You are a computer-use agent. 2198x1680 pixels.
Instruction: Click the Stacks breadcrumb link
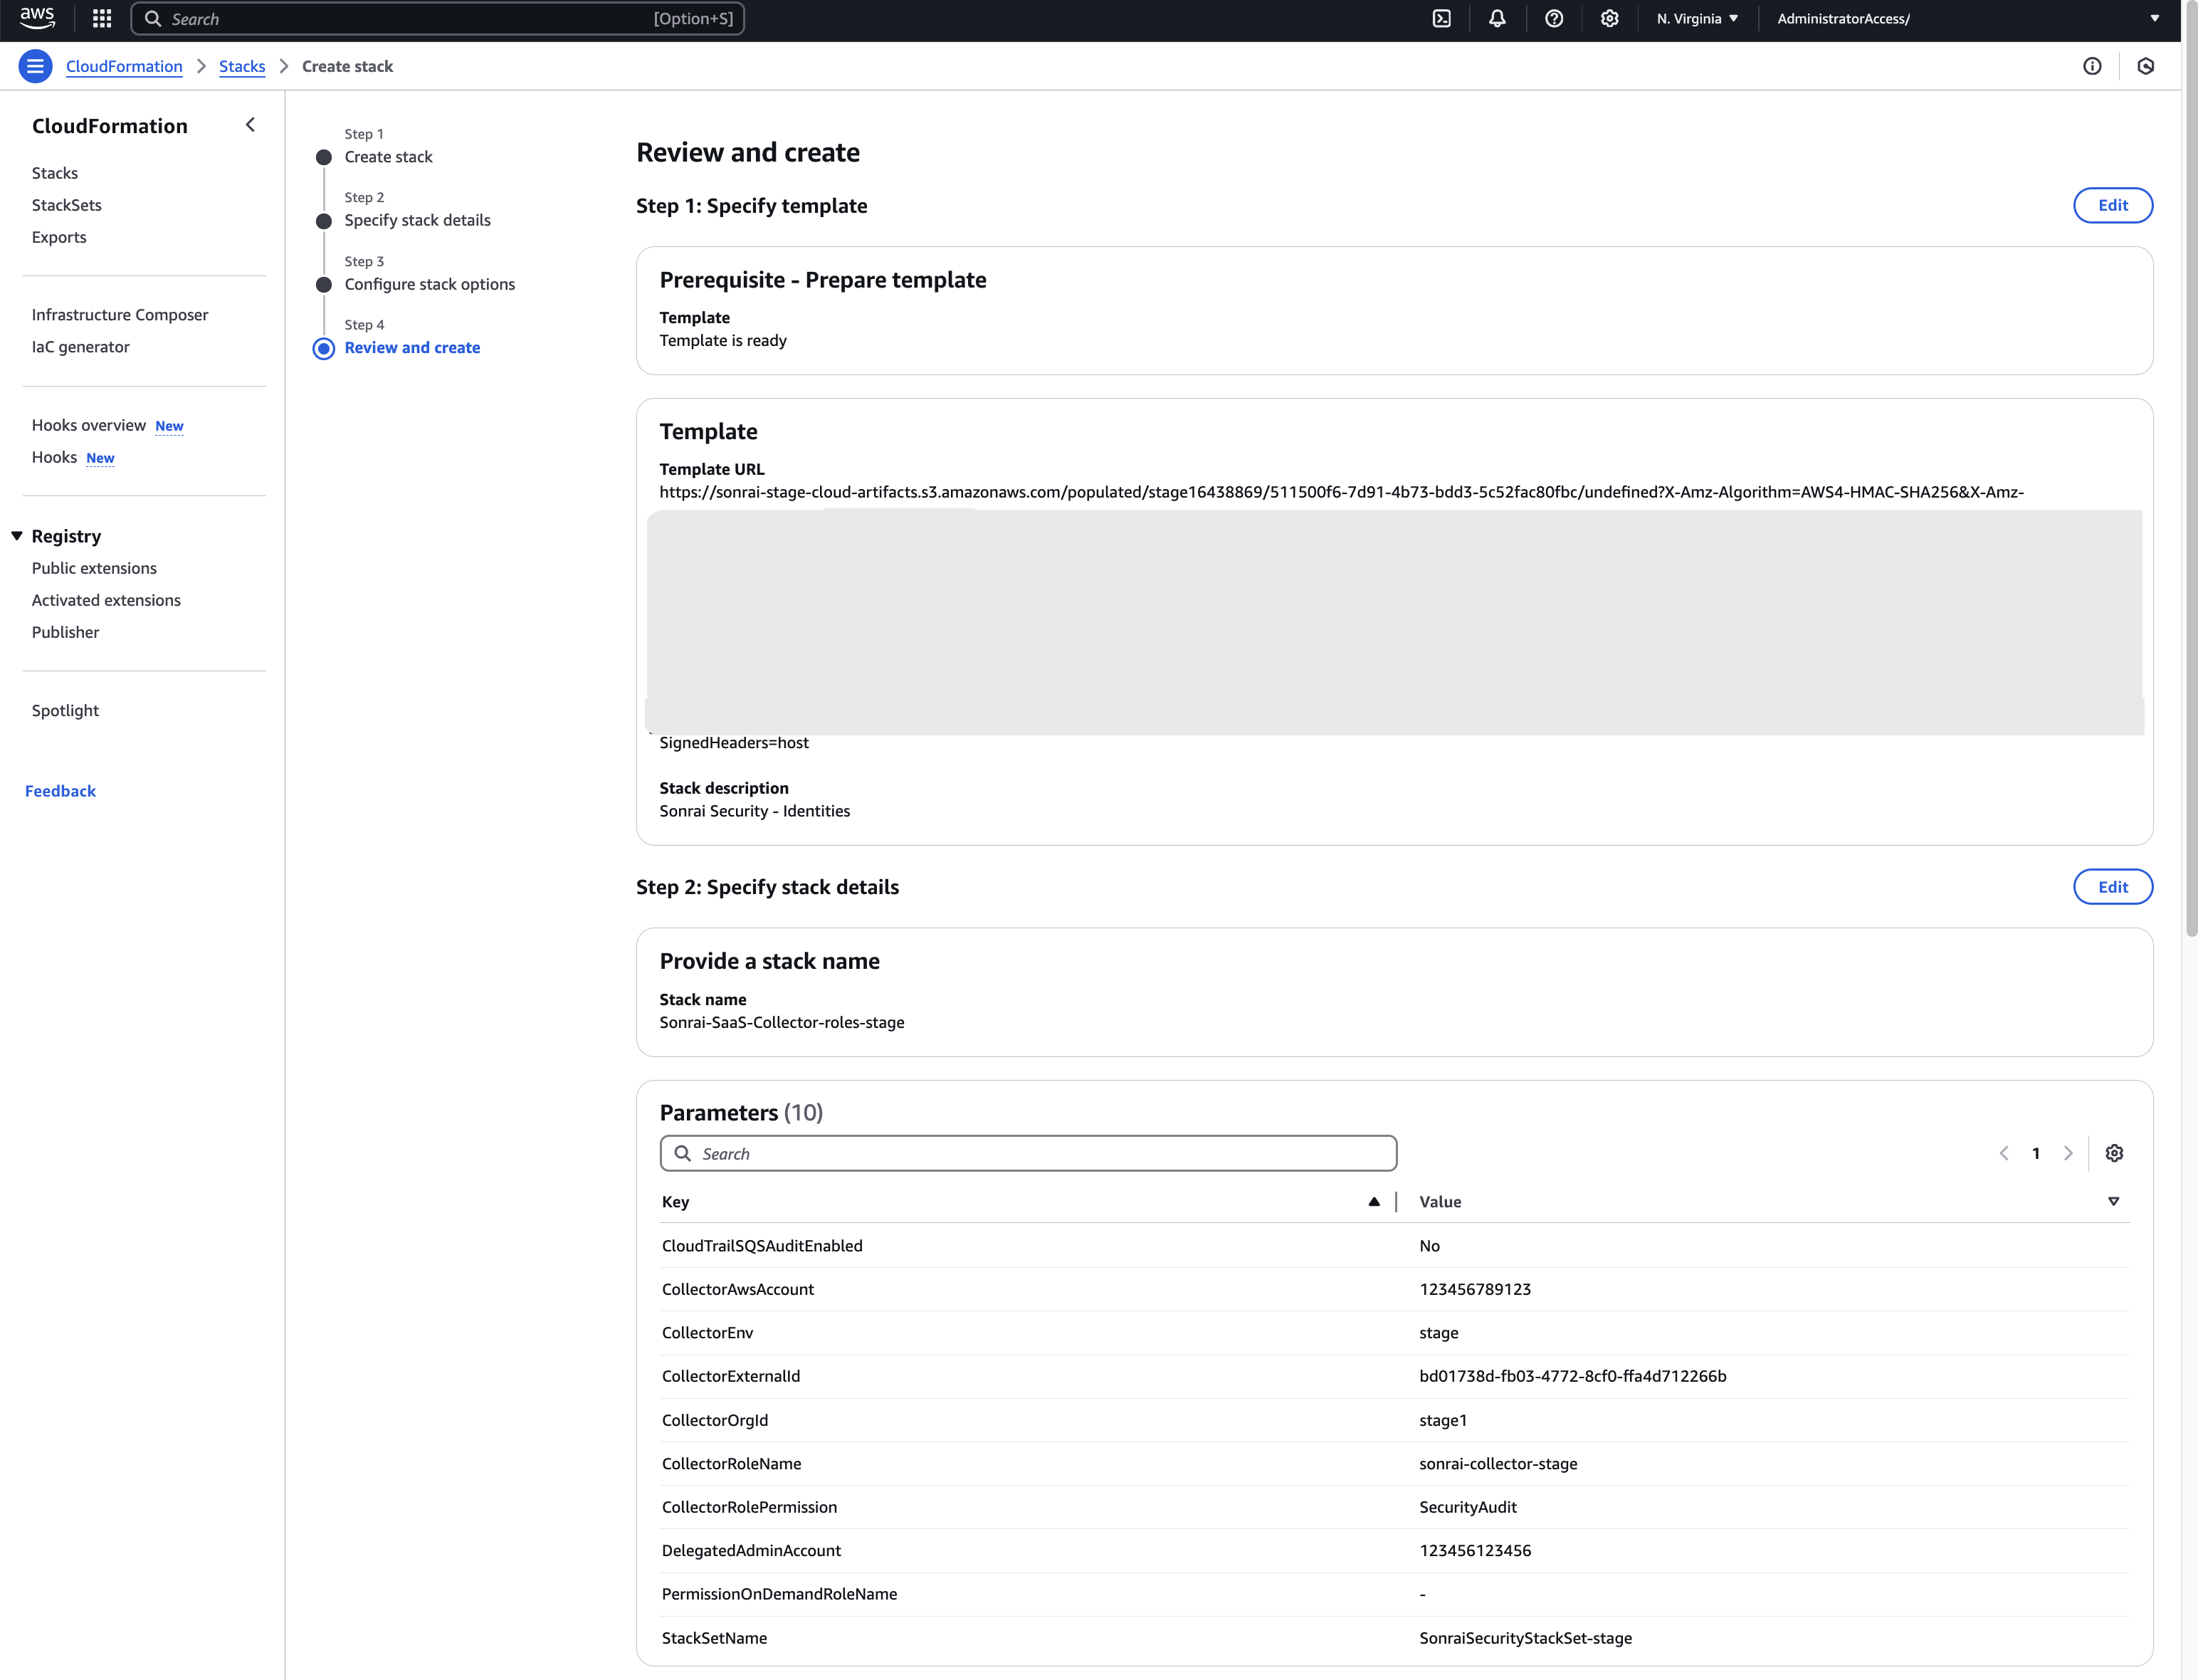(242, 66)
